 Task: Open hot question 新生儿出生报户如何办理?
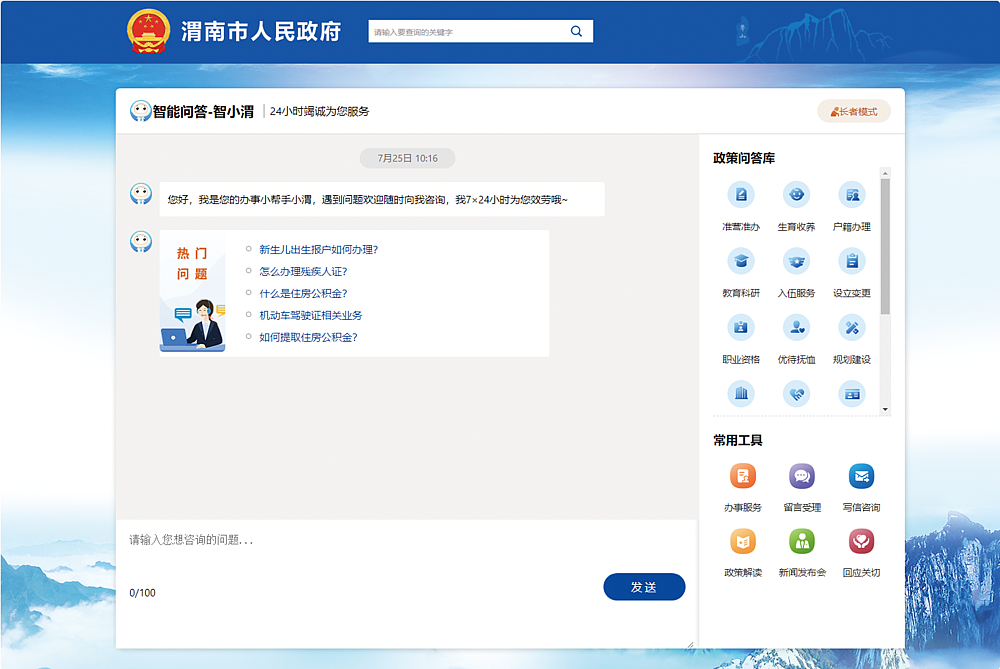(318, 250)
